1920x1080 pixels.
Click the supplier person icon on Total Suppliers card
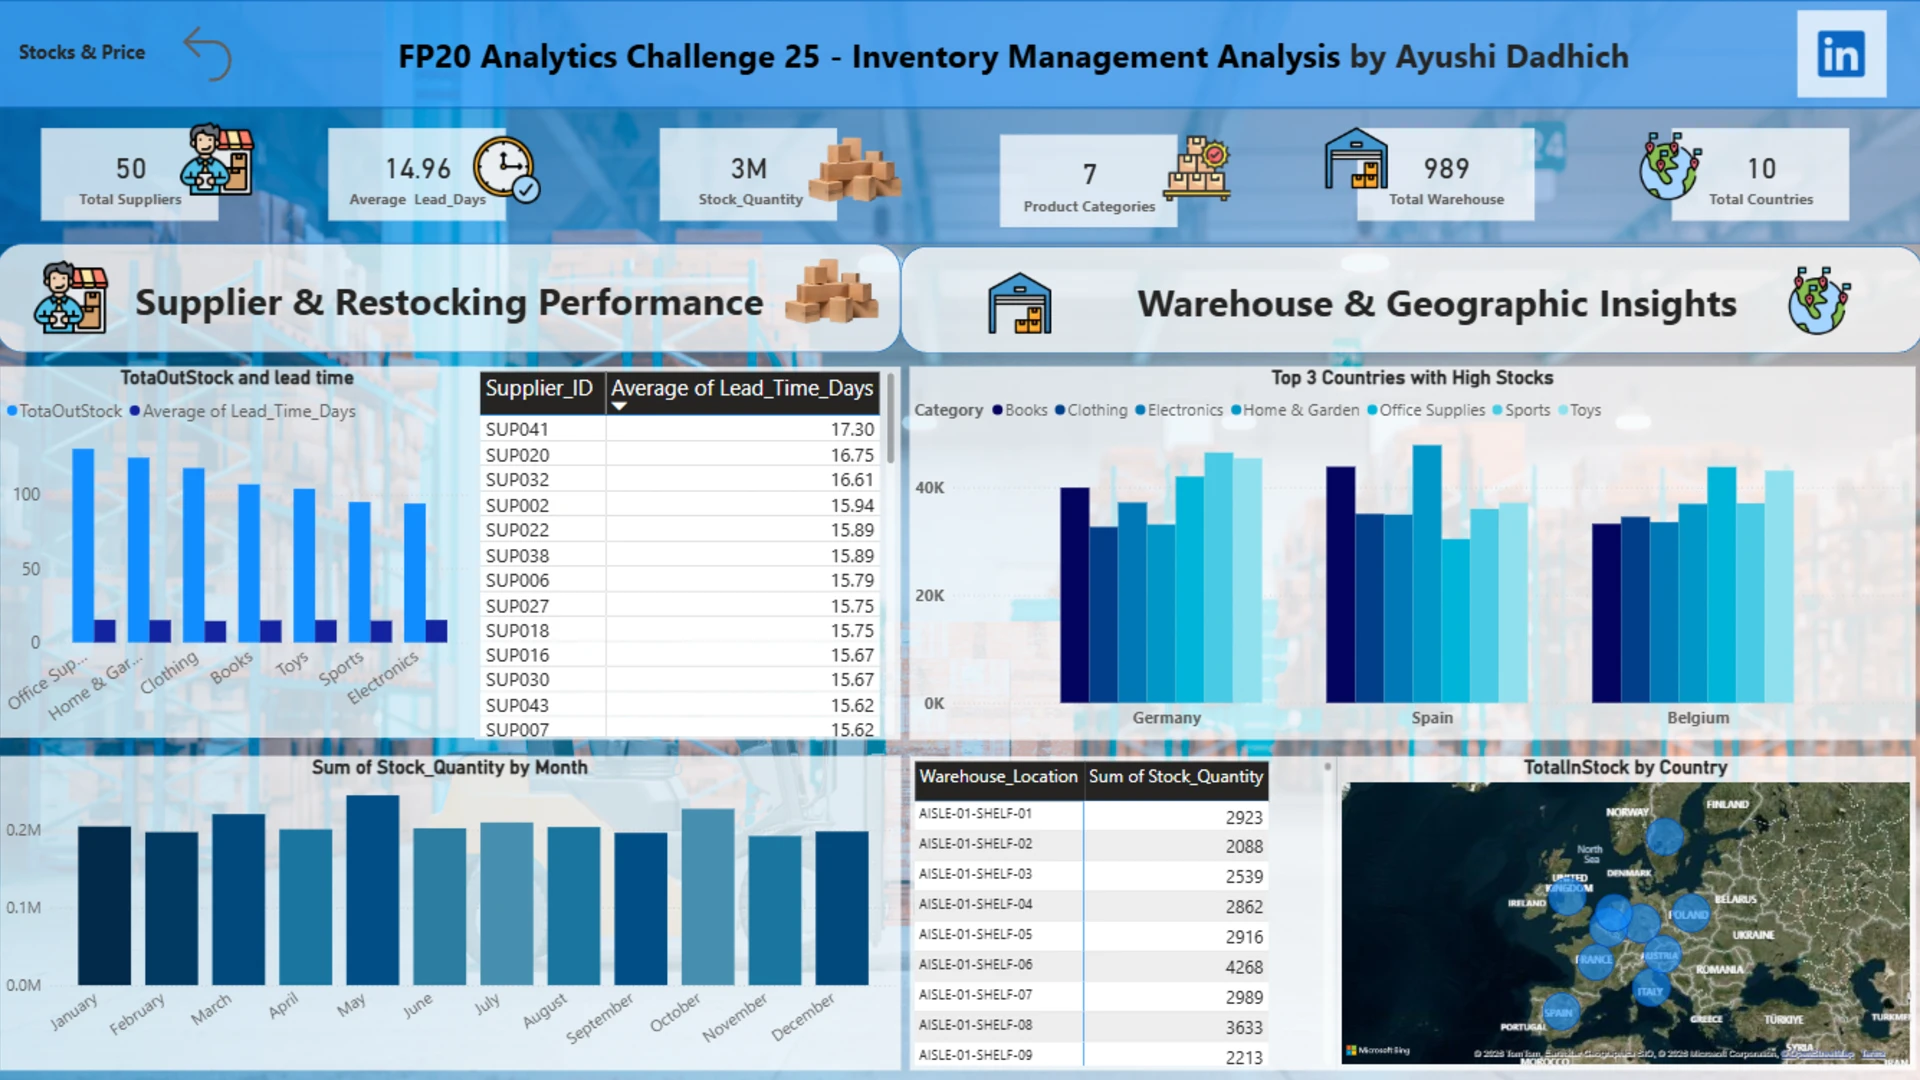(217, 160)
